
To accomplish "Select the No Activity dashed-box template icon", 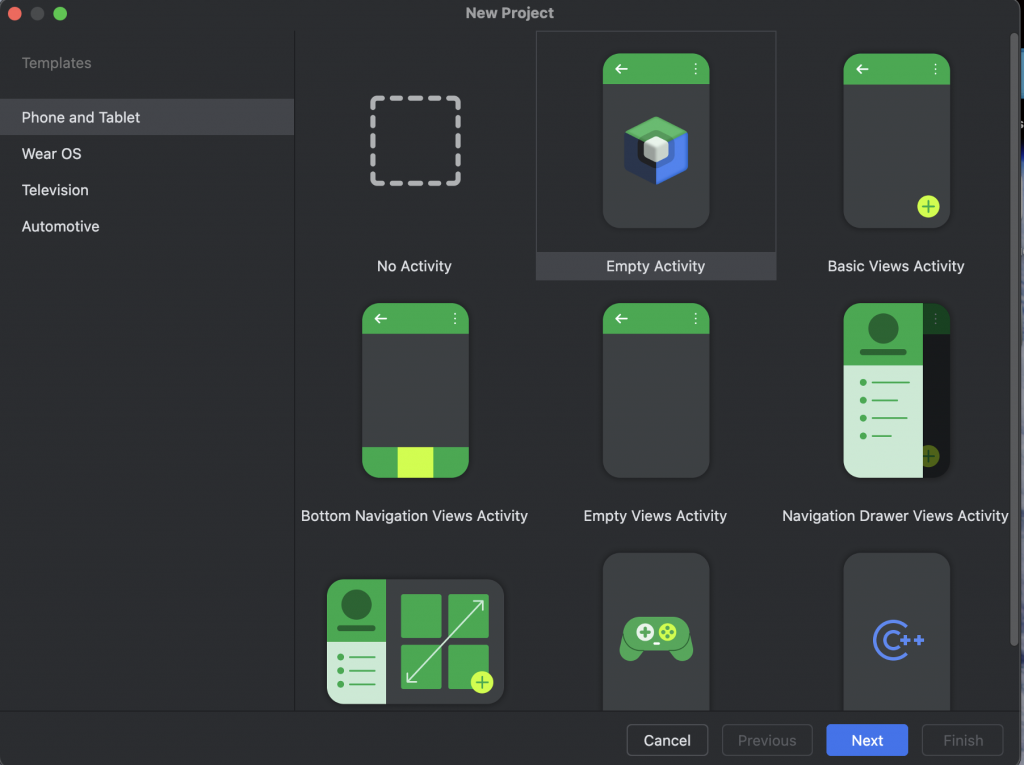I will click(x=415, y=141).
